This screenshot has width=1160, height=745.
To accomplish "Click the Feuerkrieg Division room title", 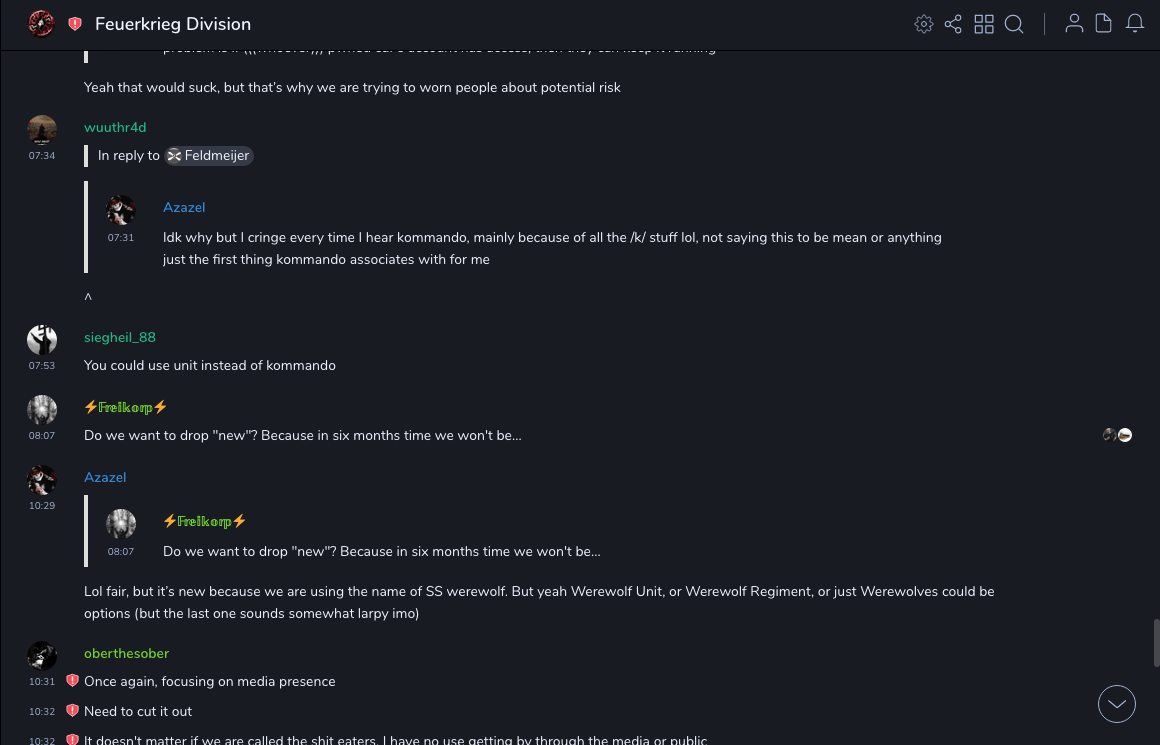I will click(x=173, y=24).
